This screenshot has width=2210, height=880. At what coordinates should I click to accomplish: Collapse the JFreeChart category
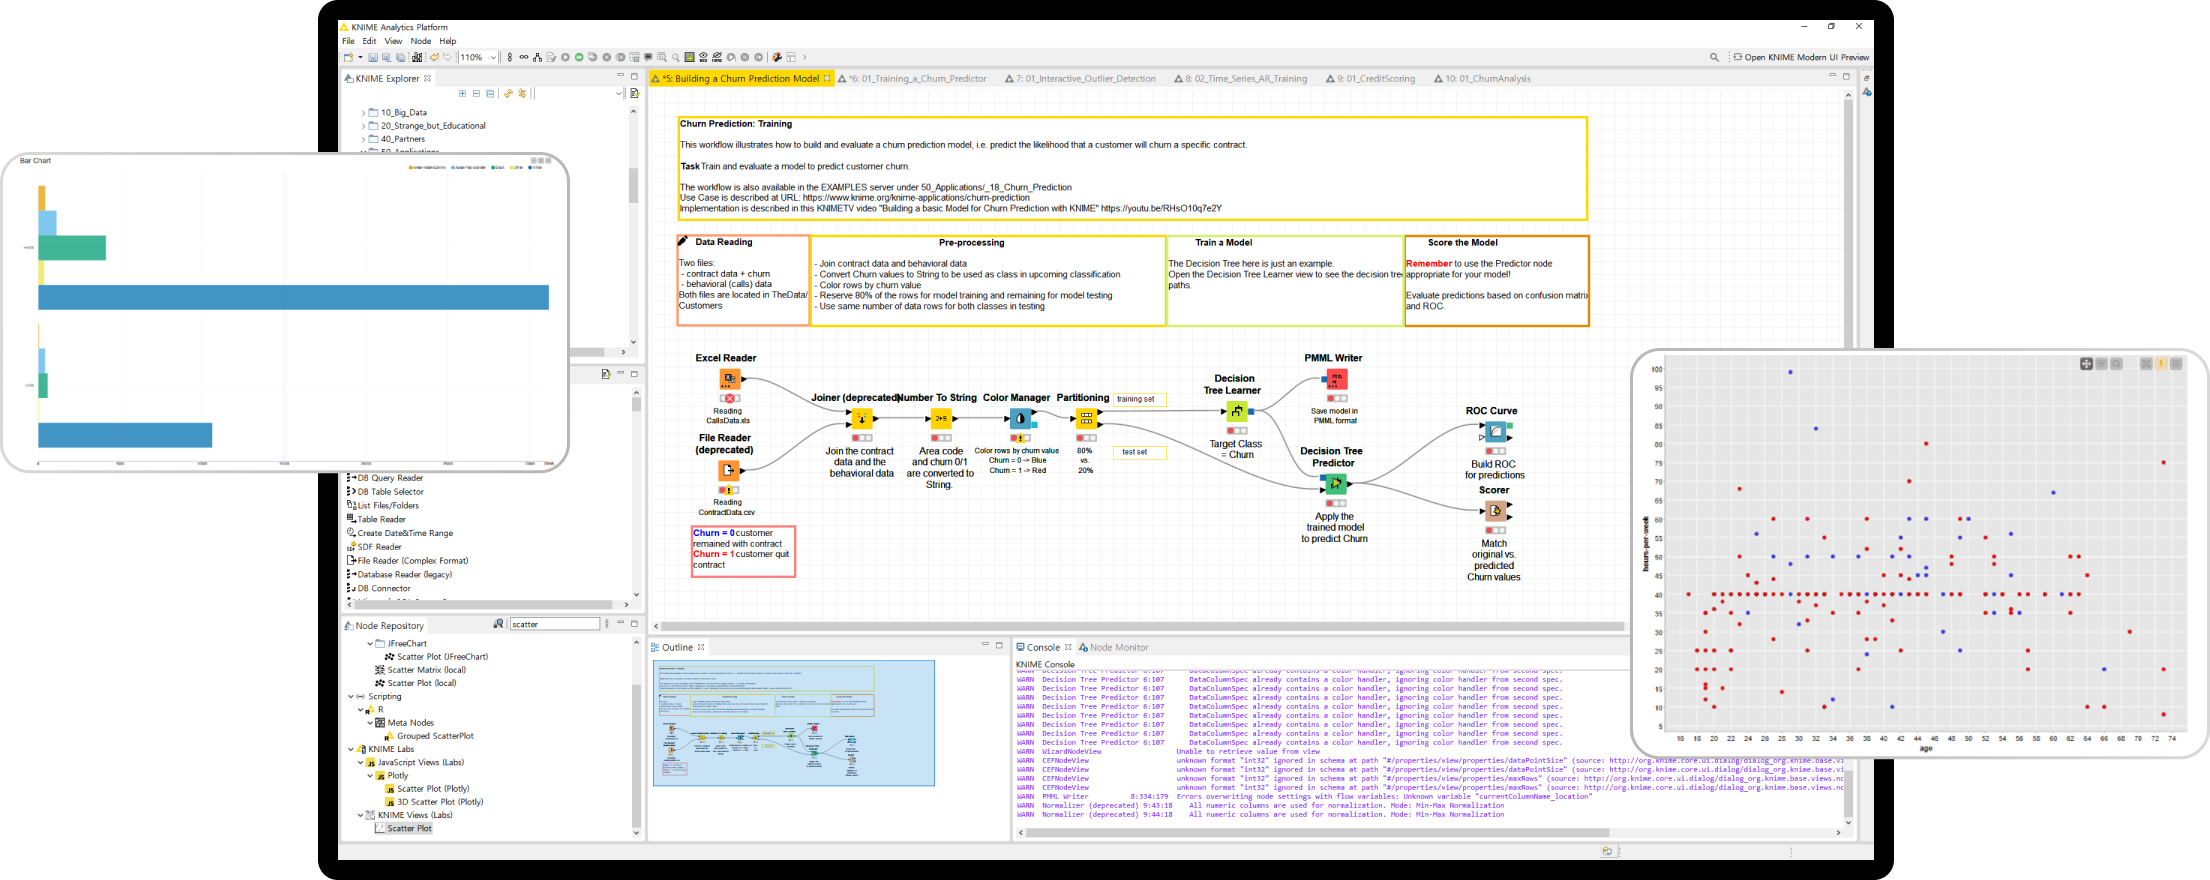(370, 644)
